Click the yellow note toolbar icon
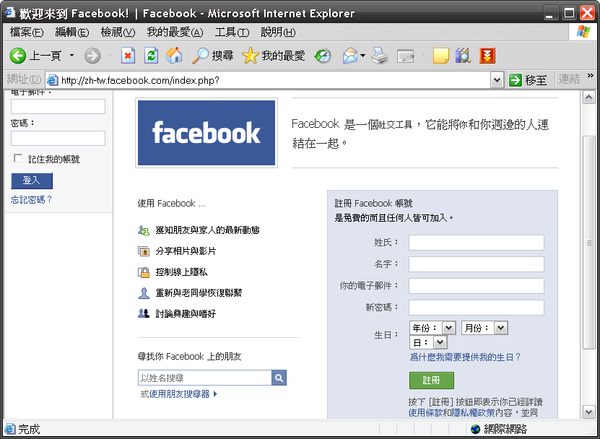 coord(441,56)
